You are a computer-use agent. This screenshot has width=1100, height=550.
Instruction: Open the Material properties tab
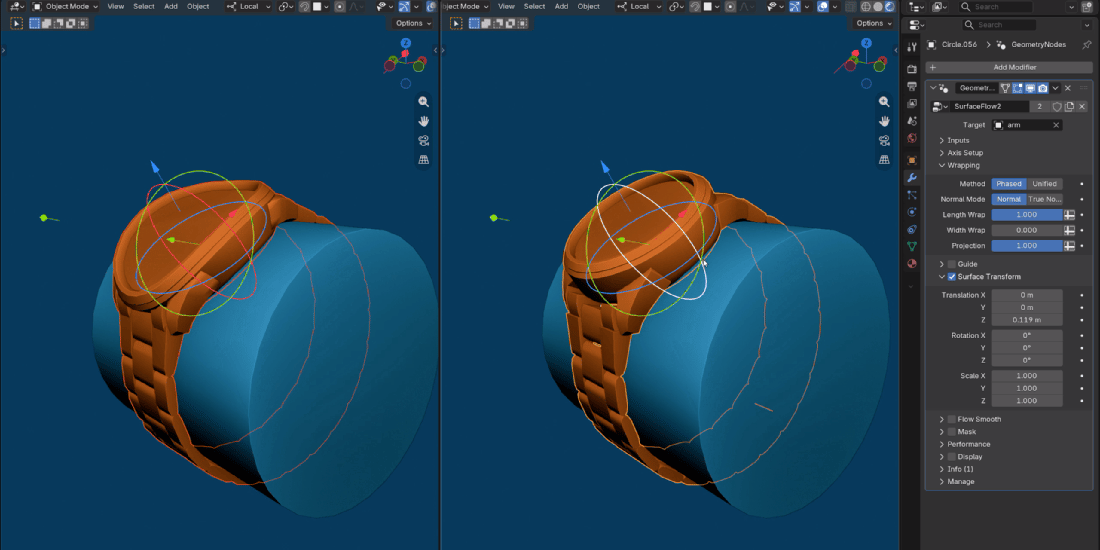coord(912,264)
